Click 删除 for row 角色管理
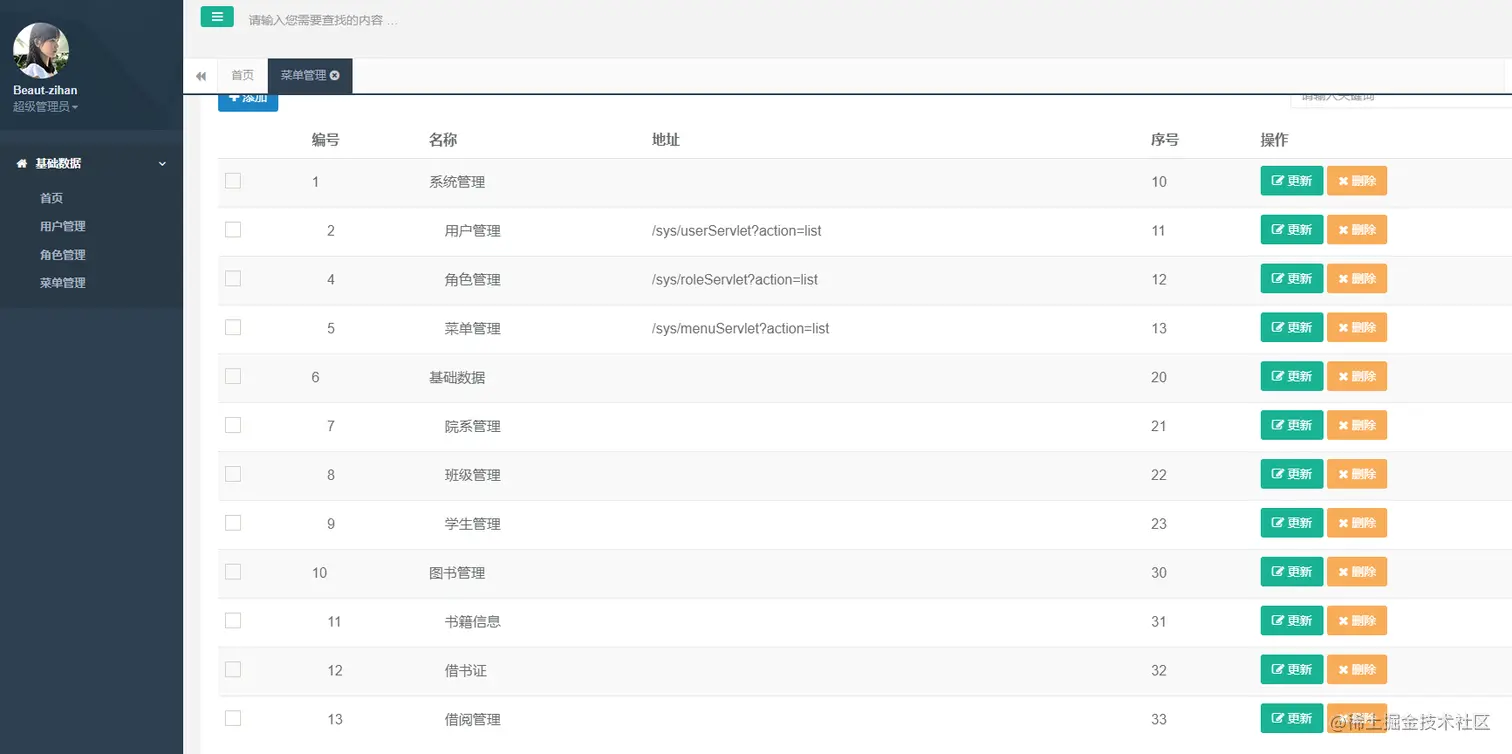Screen dimensions: 1512x754 pyautogui.click(x=1357, y=279)
